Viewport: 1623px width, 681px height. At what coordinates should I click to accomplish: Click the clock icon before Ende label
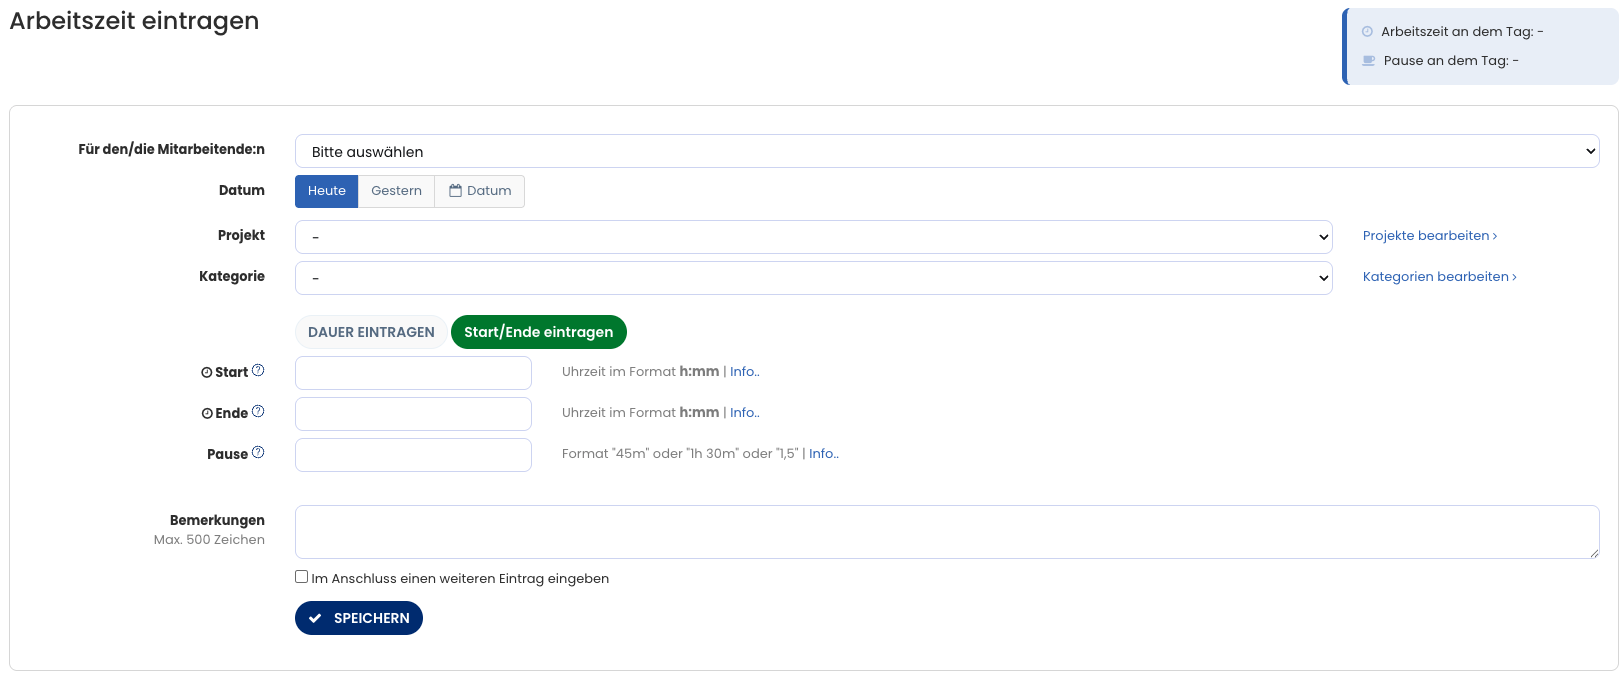(x=207, y=414)
